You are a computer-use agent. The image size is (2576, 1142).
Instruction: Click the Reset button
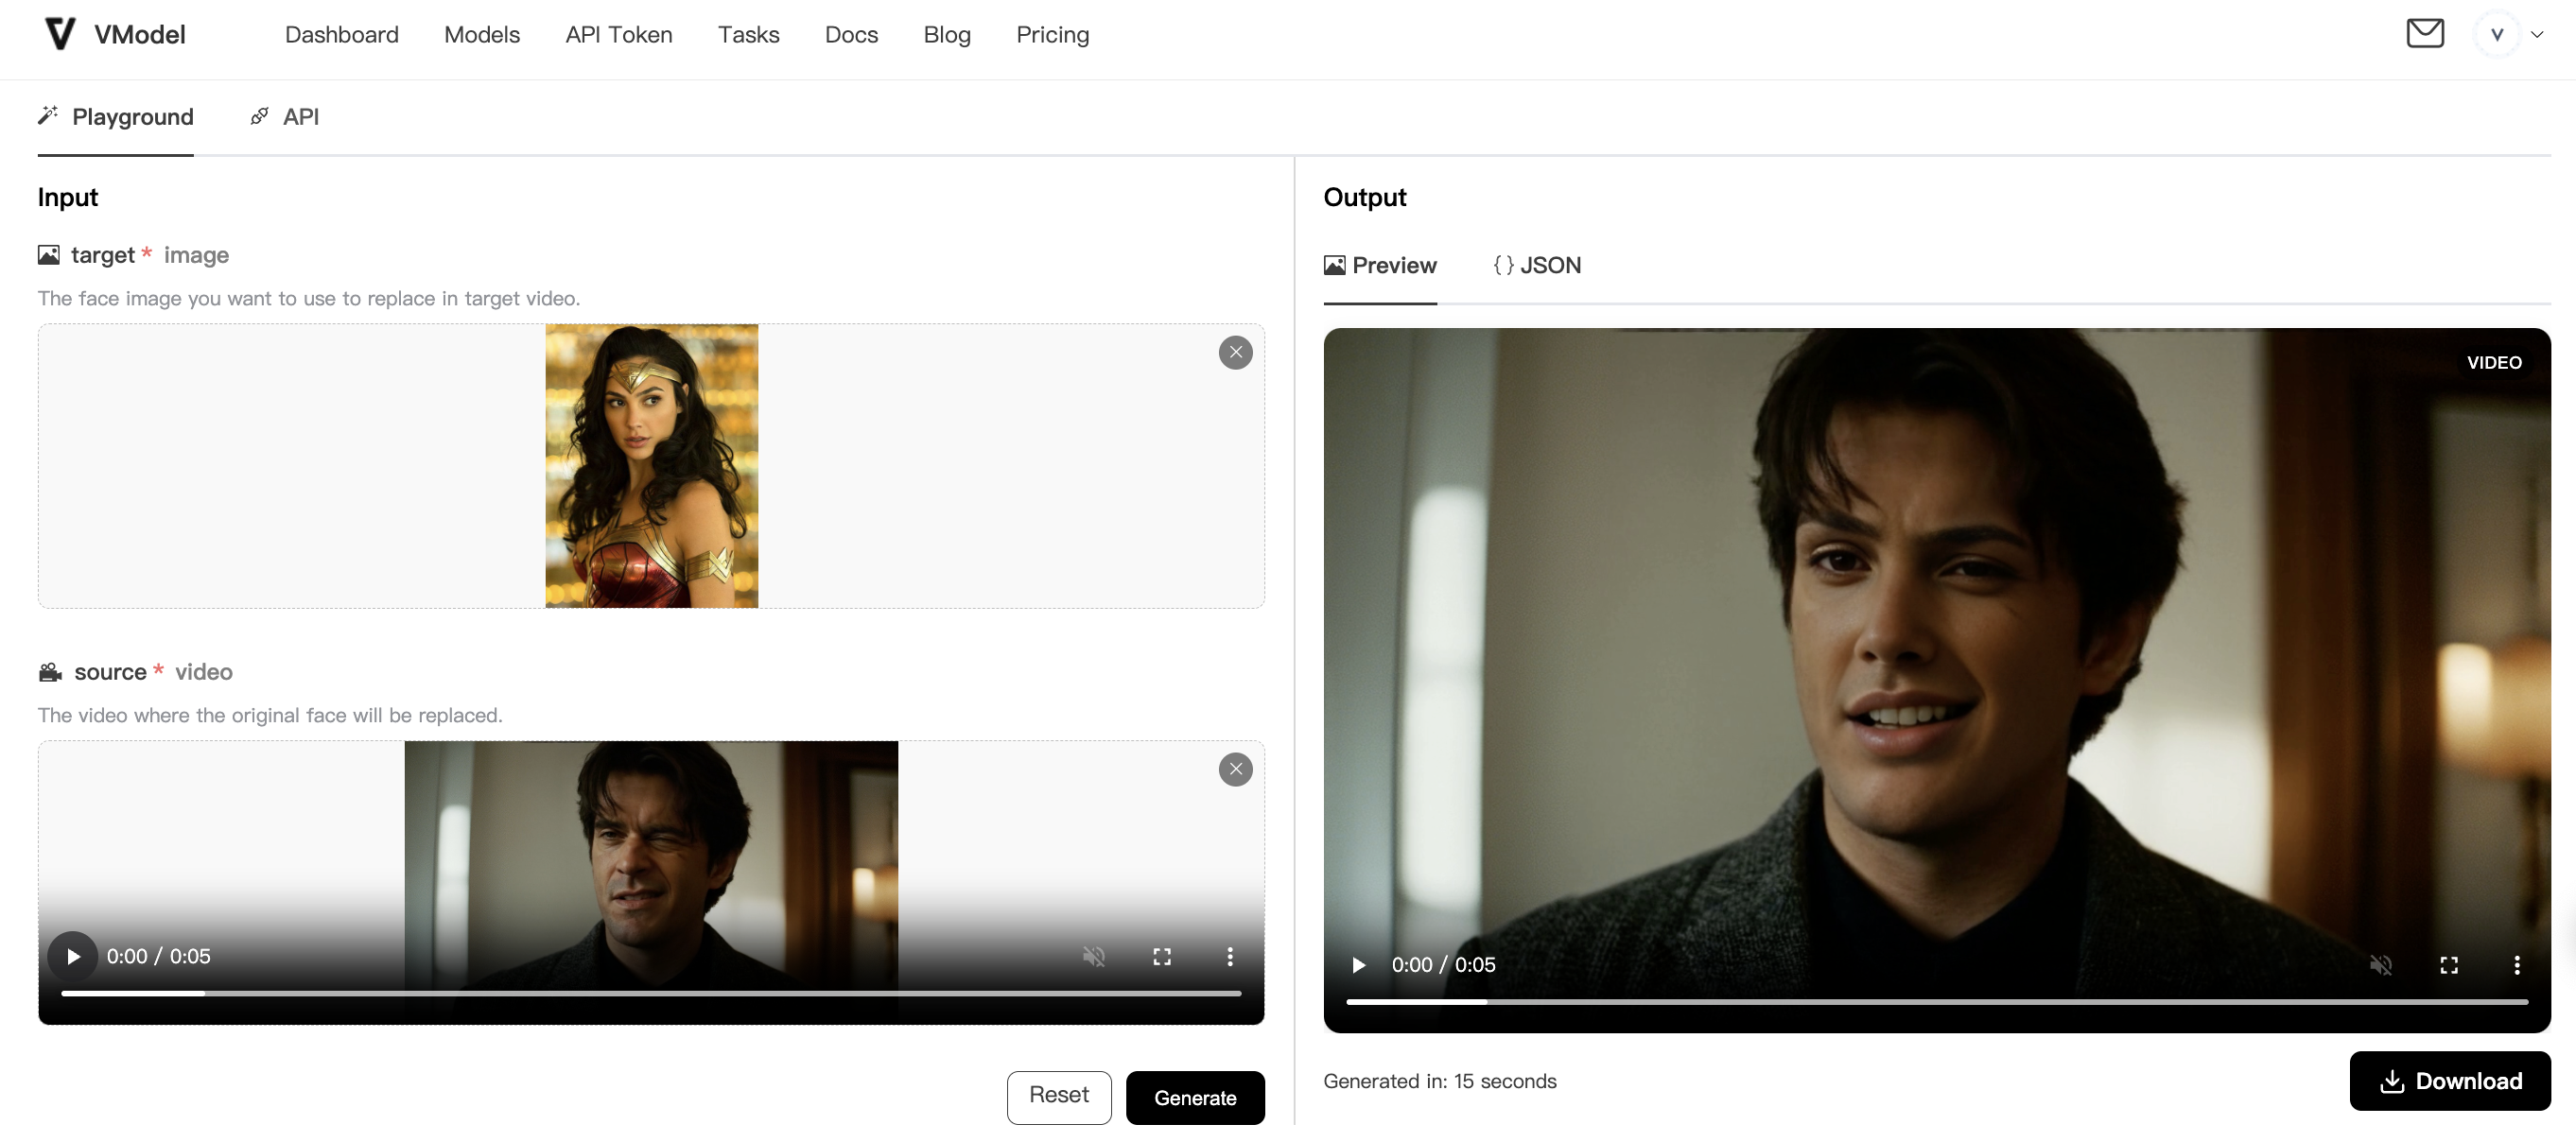coord(1058,1097)
